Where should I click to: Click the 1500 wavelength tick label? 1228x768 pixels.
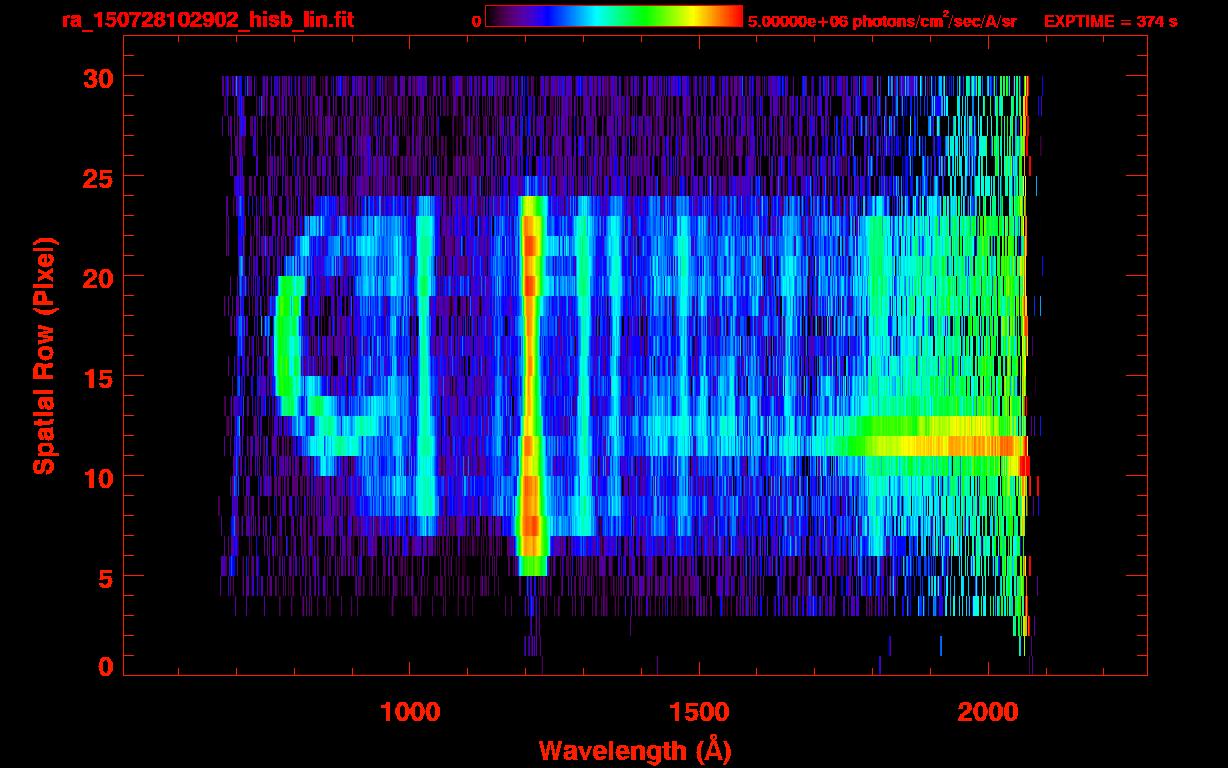pyautogui.click(x=699, y=712)
